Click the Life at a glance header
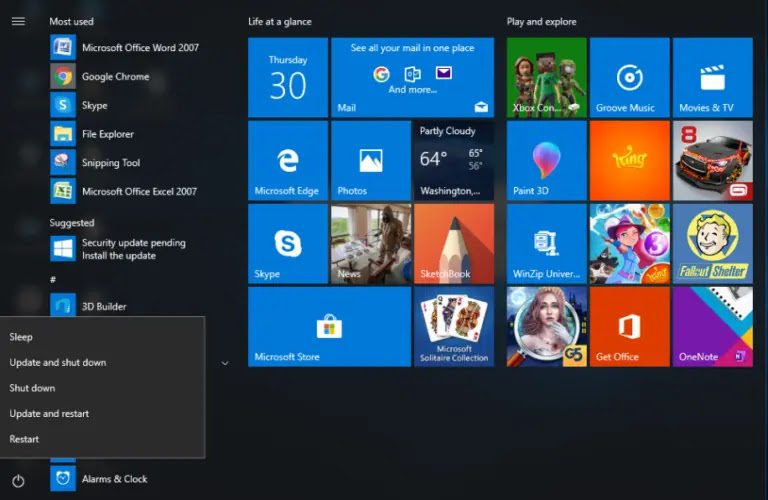Image resolution: width=768 pixels, height=500 pixels. [x=280, y=22]
